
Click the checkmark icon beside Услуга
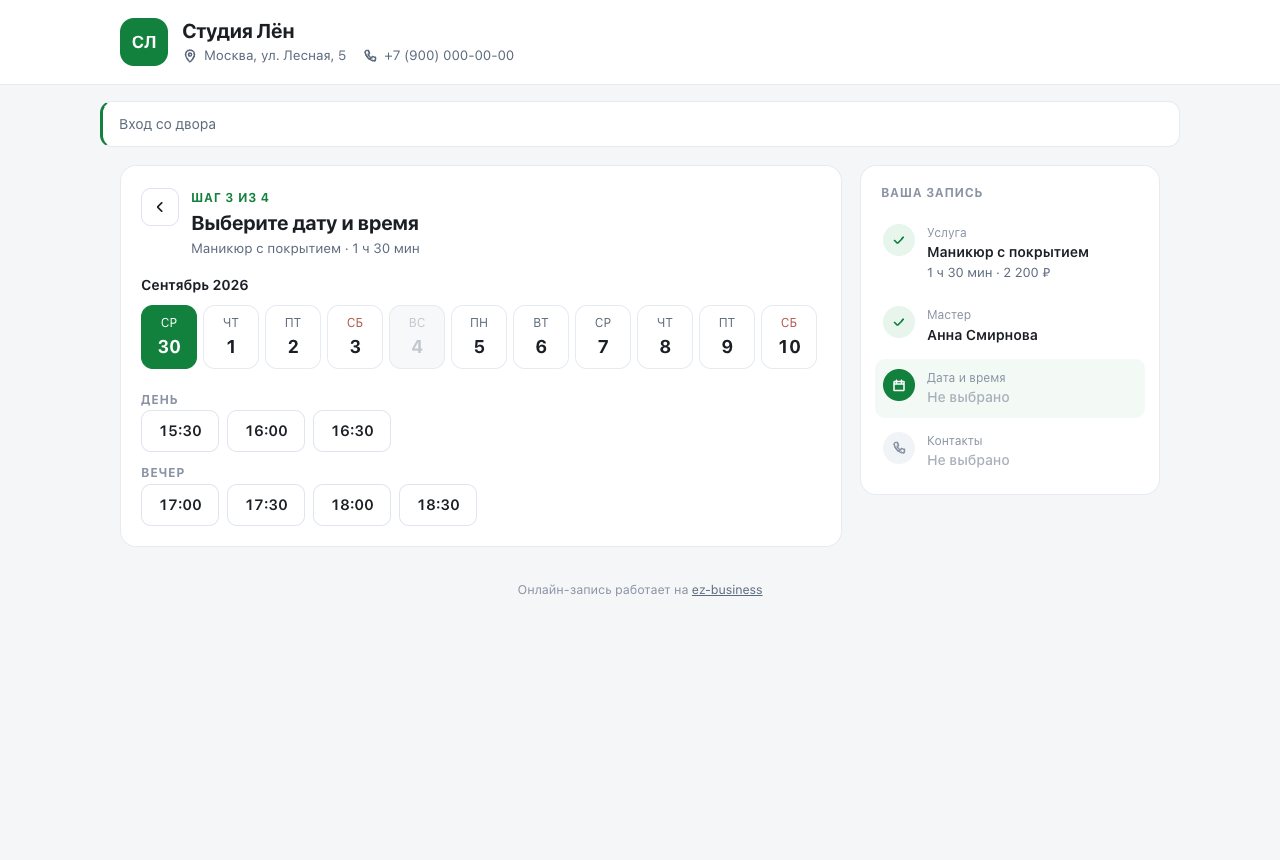(899, 240)
